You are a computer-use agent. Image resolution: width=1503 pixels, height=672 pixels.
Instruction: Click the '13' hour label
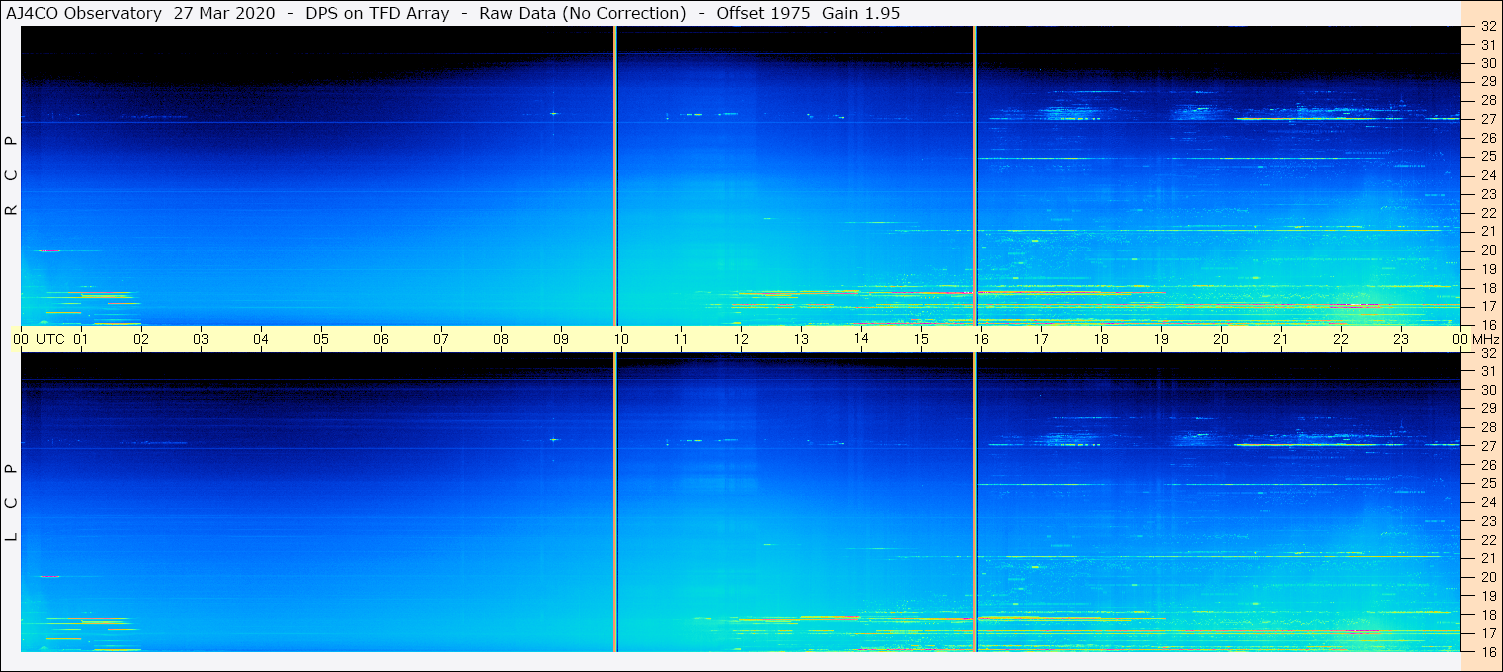click(801, 339)
